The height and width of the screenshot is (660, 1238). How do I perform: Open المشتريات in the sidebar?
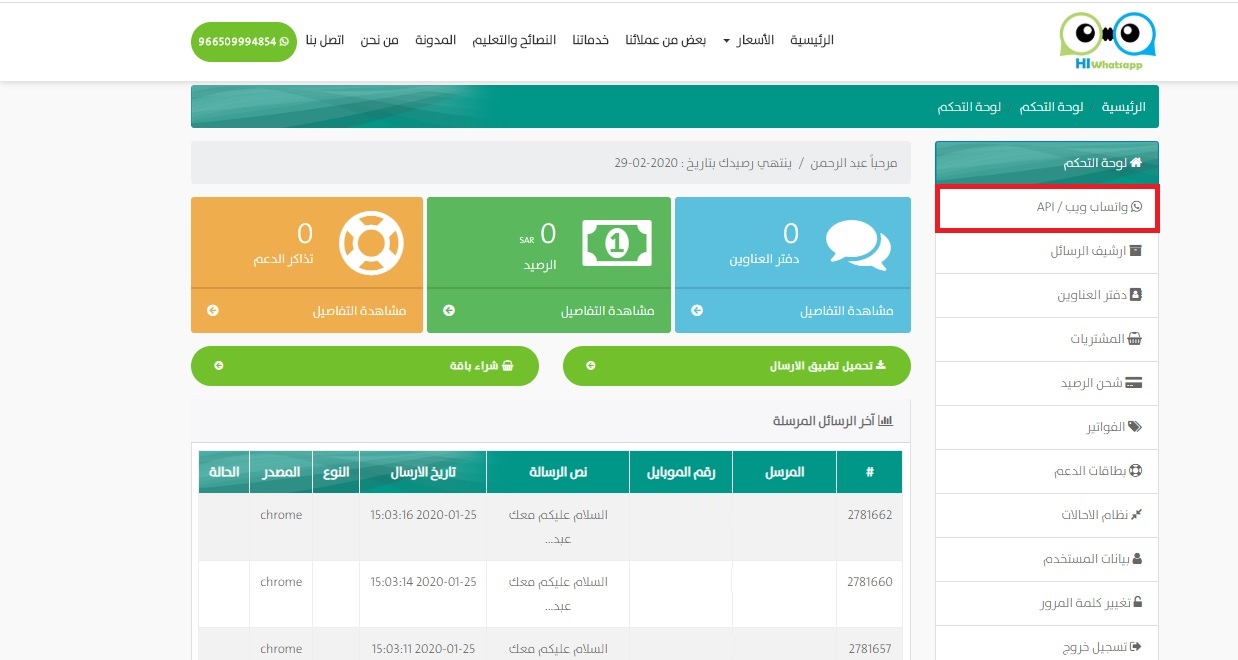tap(1047, 340)
